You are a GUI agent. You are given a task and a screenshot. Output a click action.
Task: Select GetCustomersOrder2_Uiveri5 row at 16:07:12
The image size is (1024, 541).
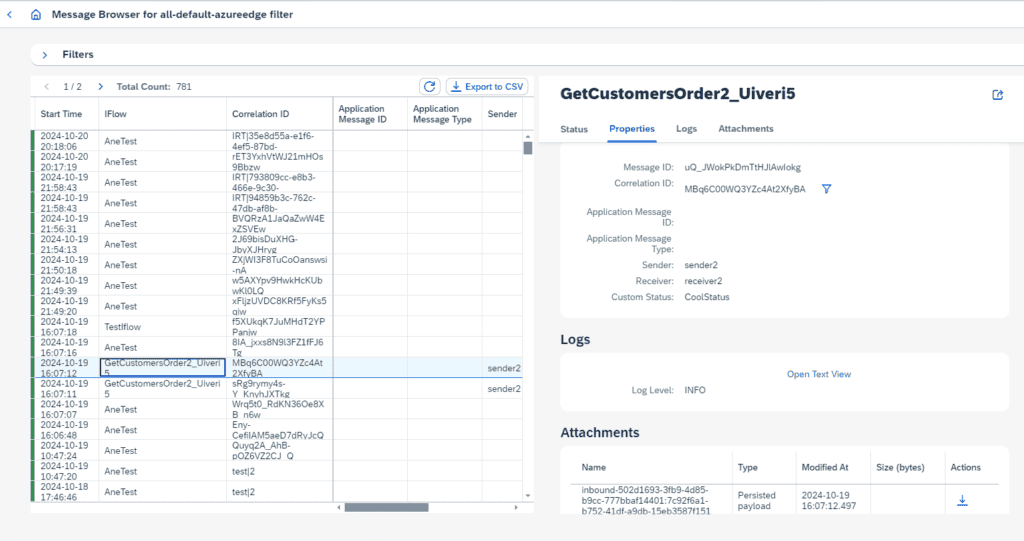pyautogui.click(x=277, y=368)
